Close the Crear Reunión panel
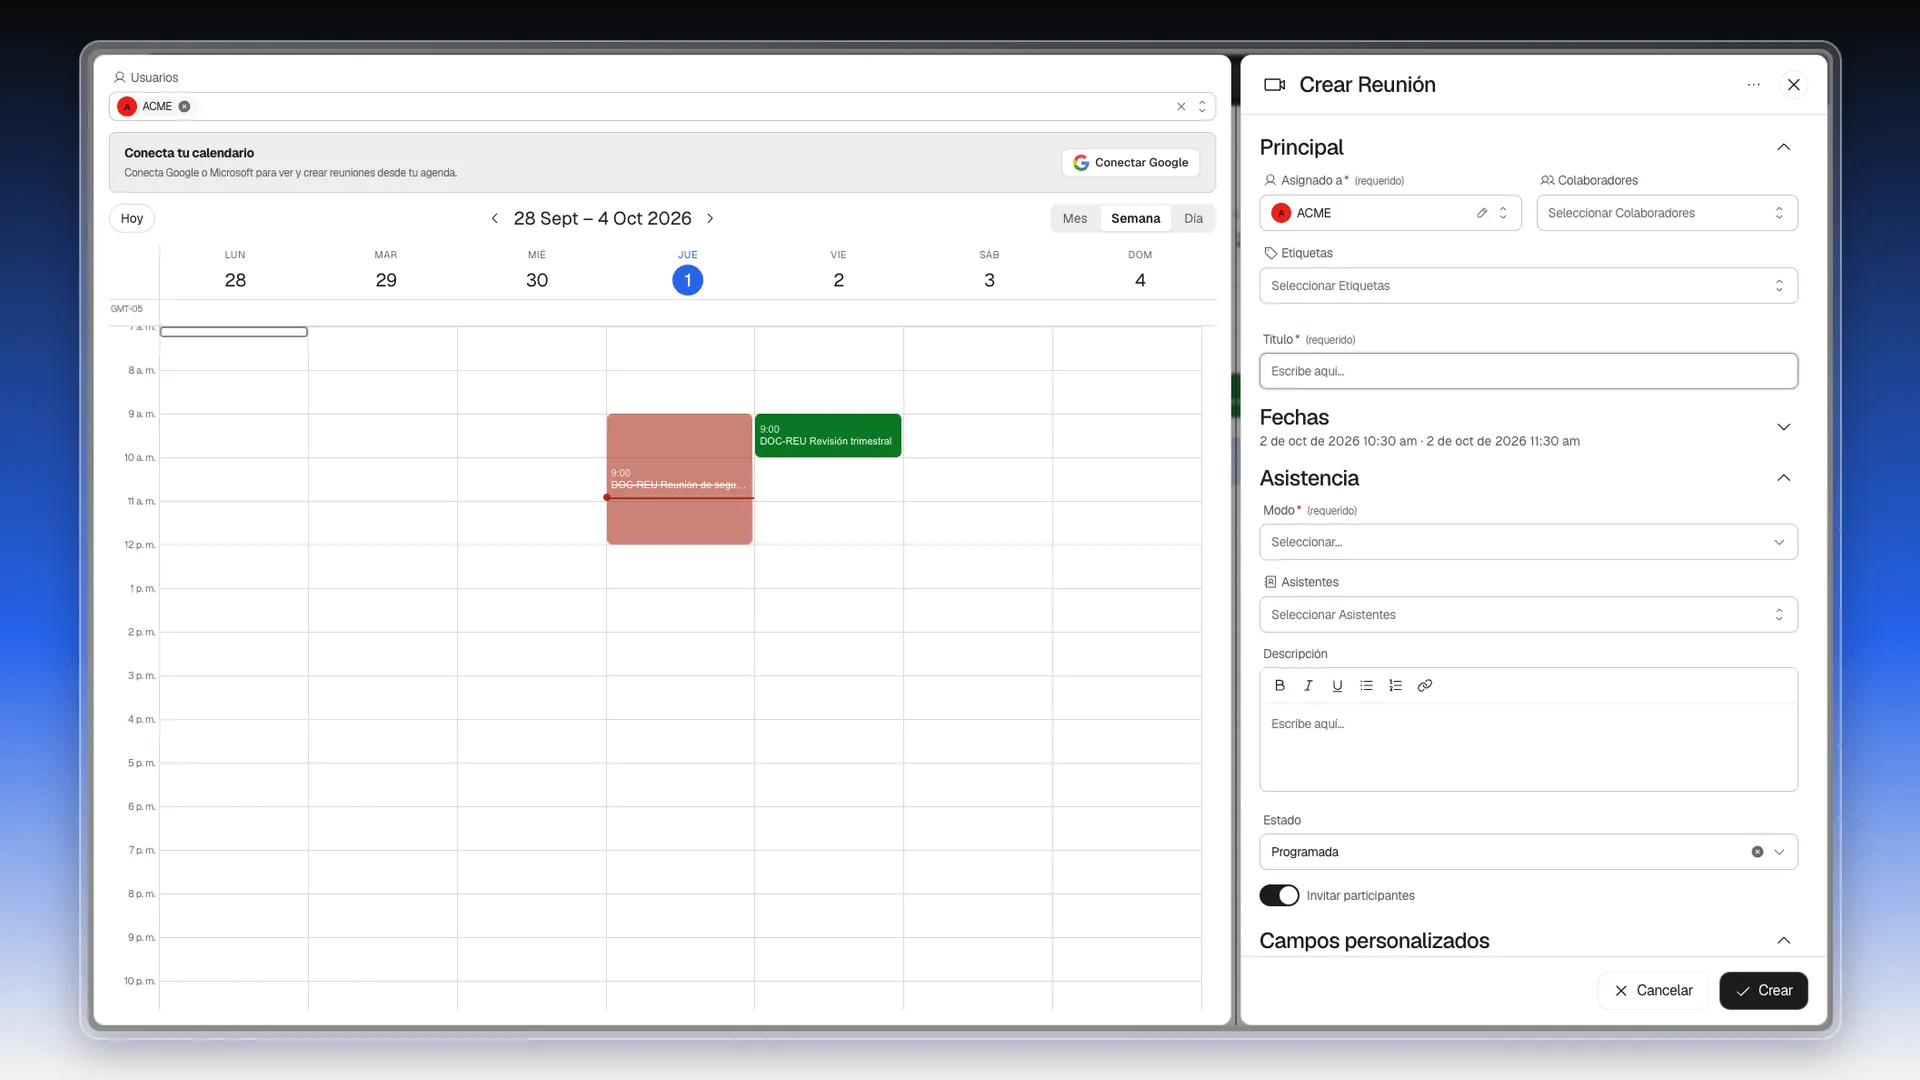The width and height of the screenshot is (1920, 1080). 1794,85
